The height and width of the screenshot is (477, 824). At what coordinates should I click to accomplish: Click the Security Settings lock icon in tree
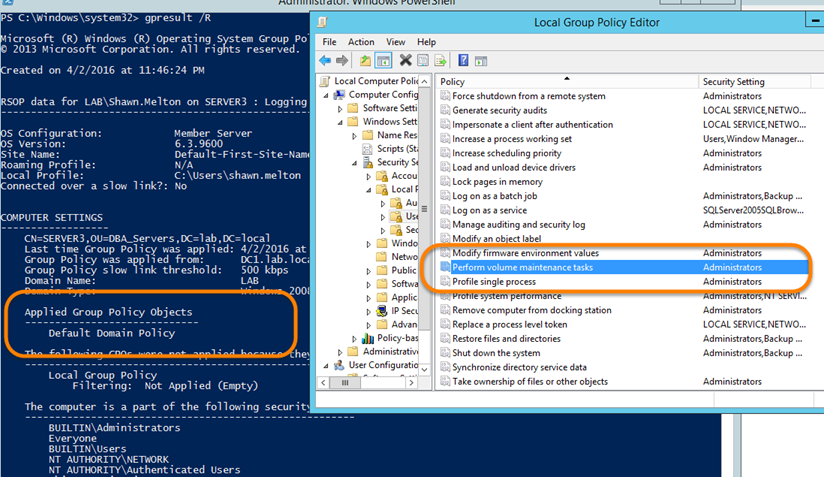368,162
